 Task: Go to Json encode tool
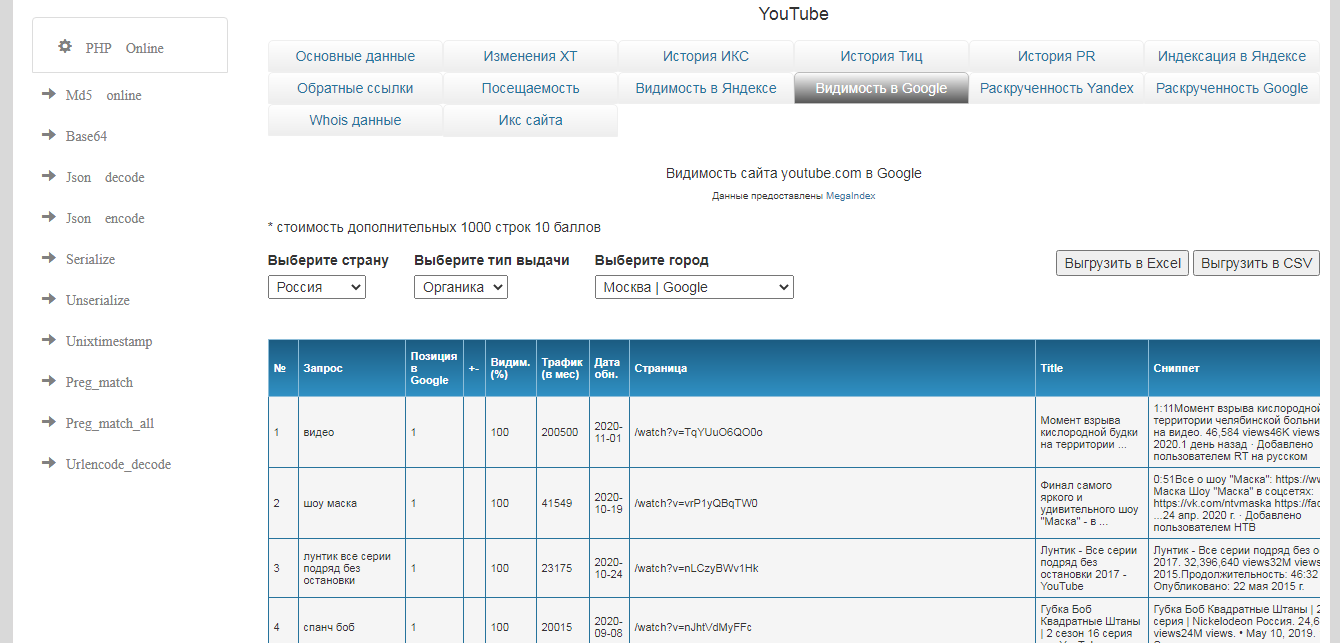coord(105,219)
